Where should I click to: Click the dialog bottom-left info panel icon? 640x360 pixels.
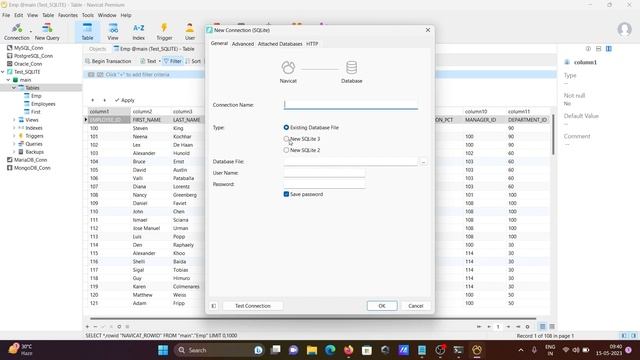[213, 306]
